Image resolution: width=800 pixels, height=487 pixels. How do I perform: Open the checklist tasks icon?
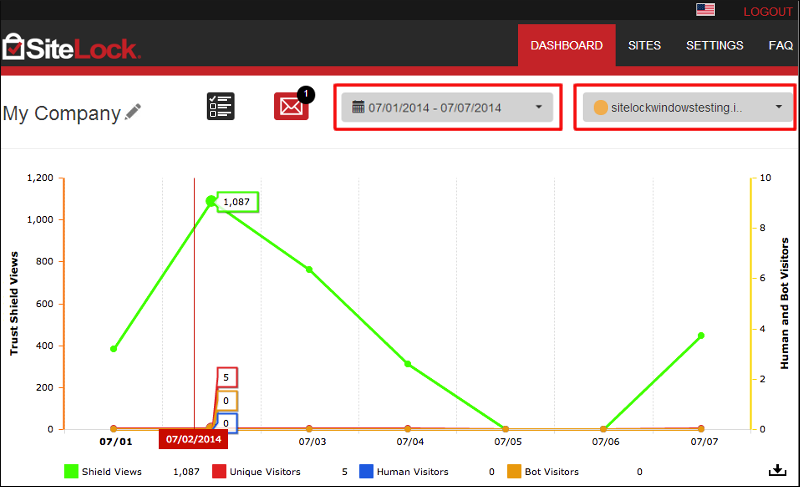(x=220, y=106)
